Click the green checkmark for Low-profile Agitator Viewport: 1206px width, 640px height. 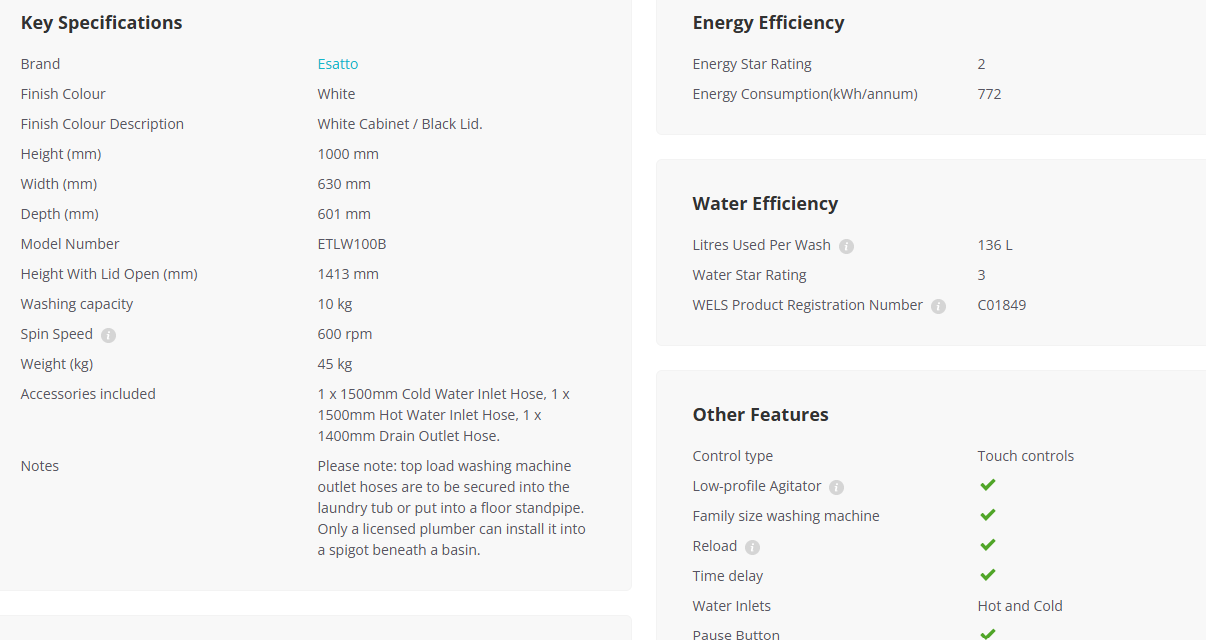987,485
